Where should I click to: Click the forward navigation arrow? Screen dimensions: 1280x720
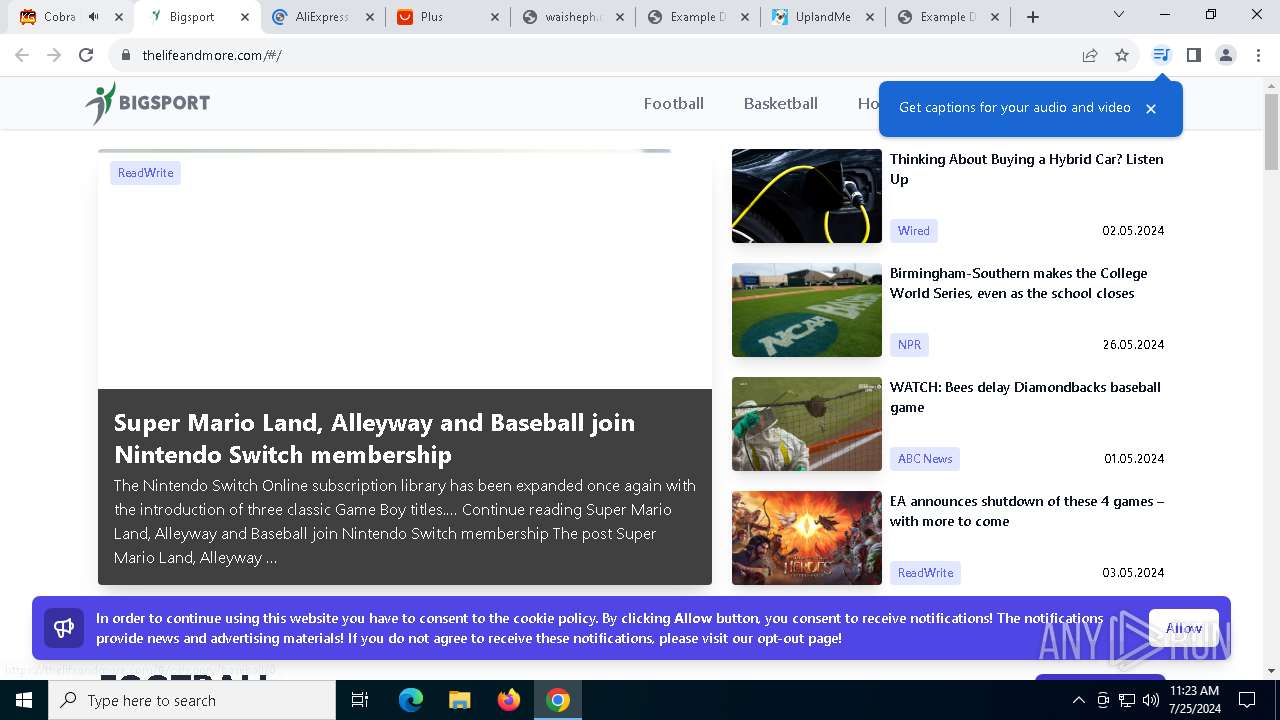pos(54,55)
